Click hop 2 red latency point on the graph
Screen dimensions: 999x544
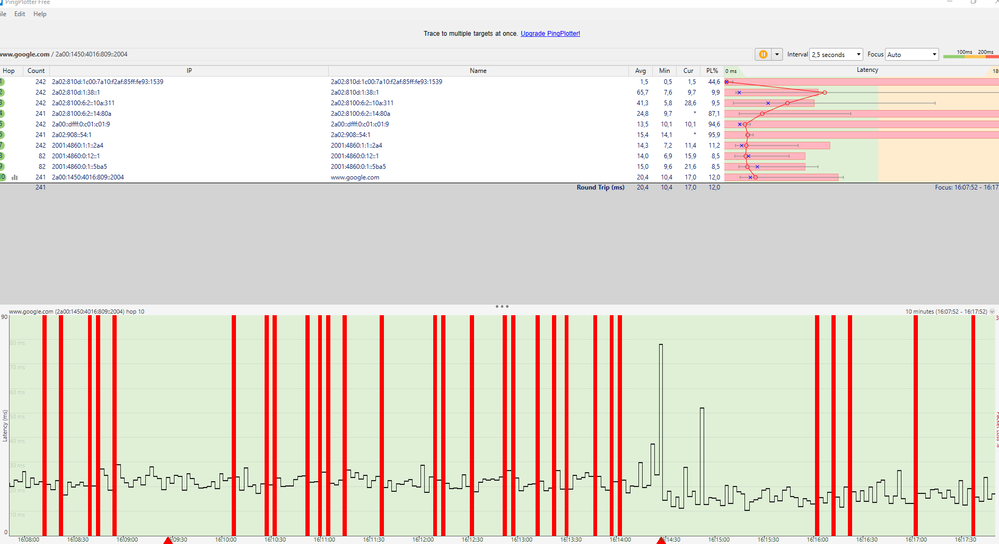coord(824,92)
